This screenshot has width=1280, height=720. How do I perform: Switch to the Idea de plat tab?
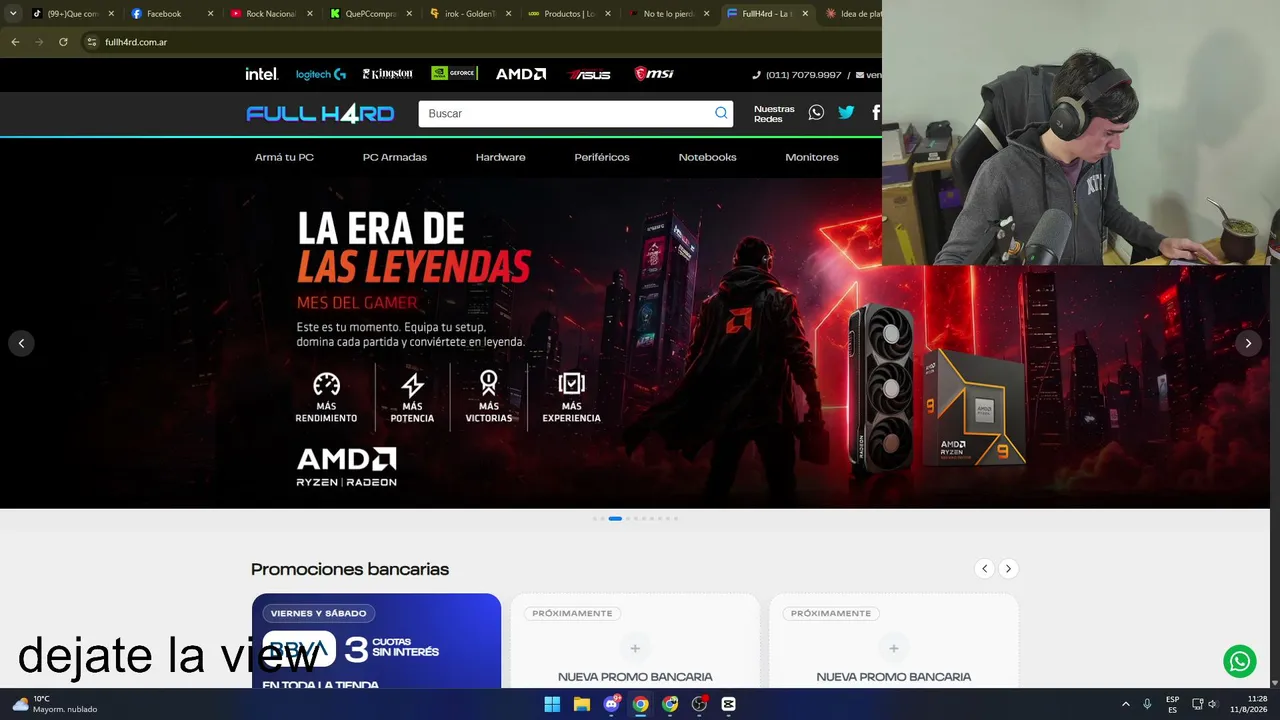coord(850,14)
